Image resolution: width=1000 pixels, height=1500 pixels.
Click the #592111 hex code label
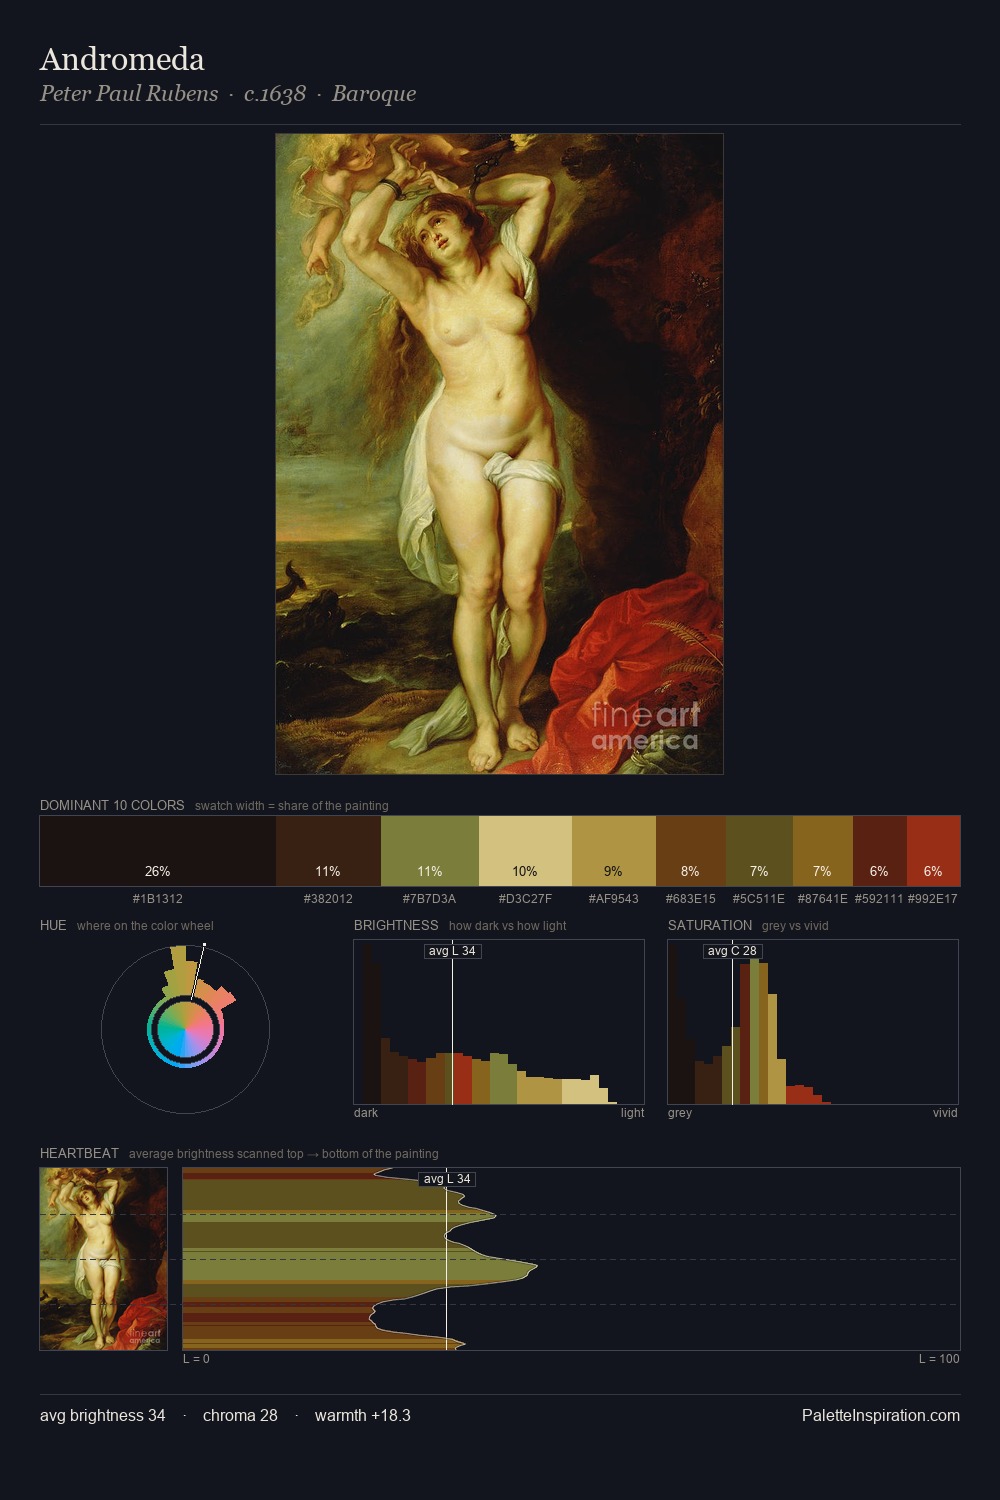879,899
